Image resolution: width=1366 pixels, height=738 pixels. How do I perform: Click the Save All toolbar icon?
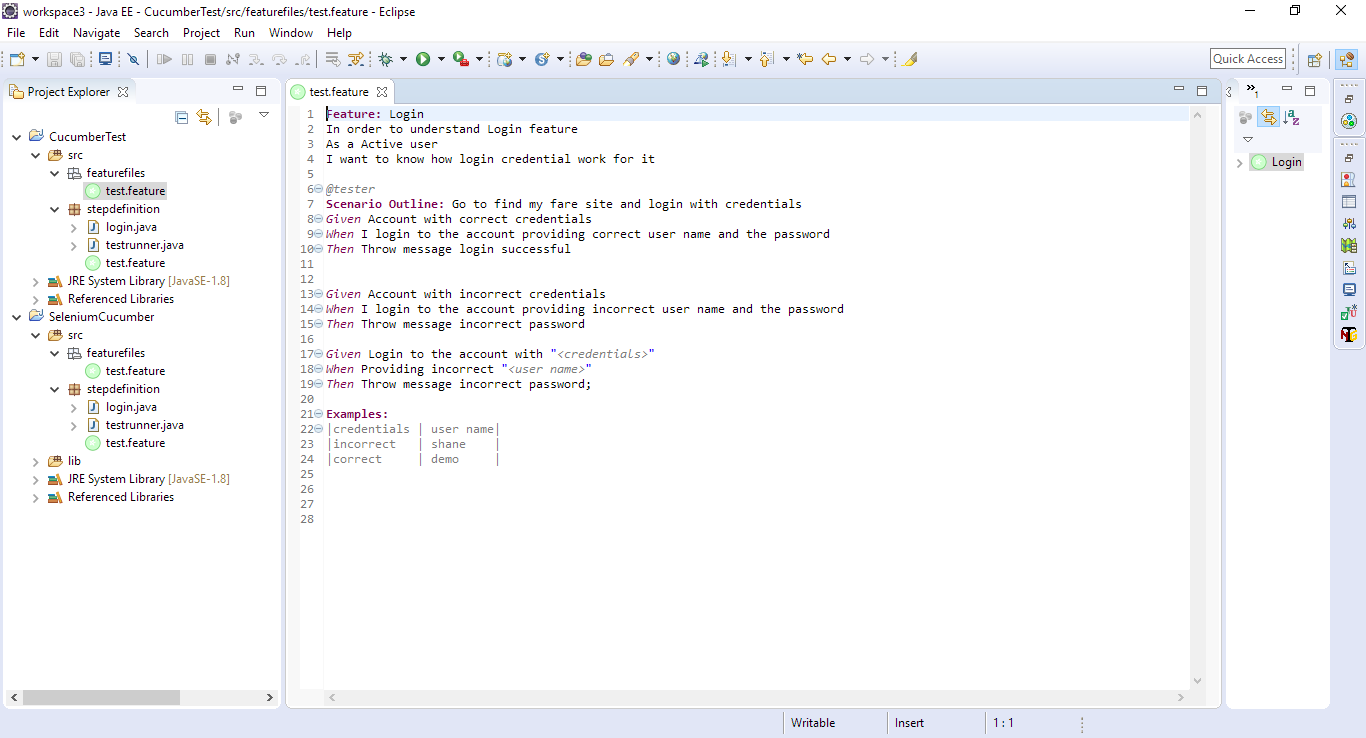pyautogui.click(x=78, y=58)
